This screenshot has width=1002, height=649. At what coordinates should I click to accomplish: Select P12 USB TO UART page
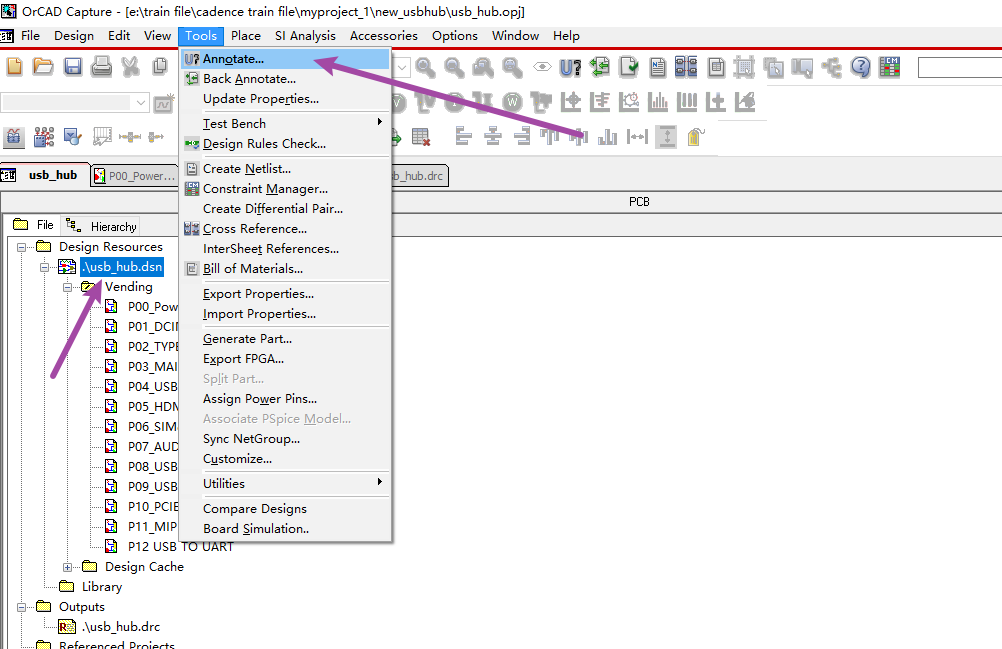tap(181, 547)
